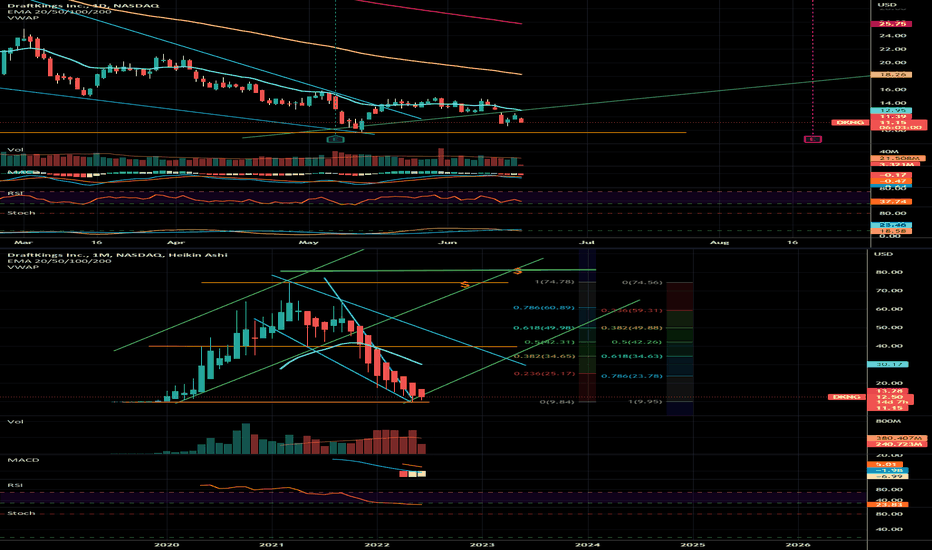Click USD currency label on daily price axis
932x550 pixels.
pos(887,5)
